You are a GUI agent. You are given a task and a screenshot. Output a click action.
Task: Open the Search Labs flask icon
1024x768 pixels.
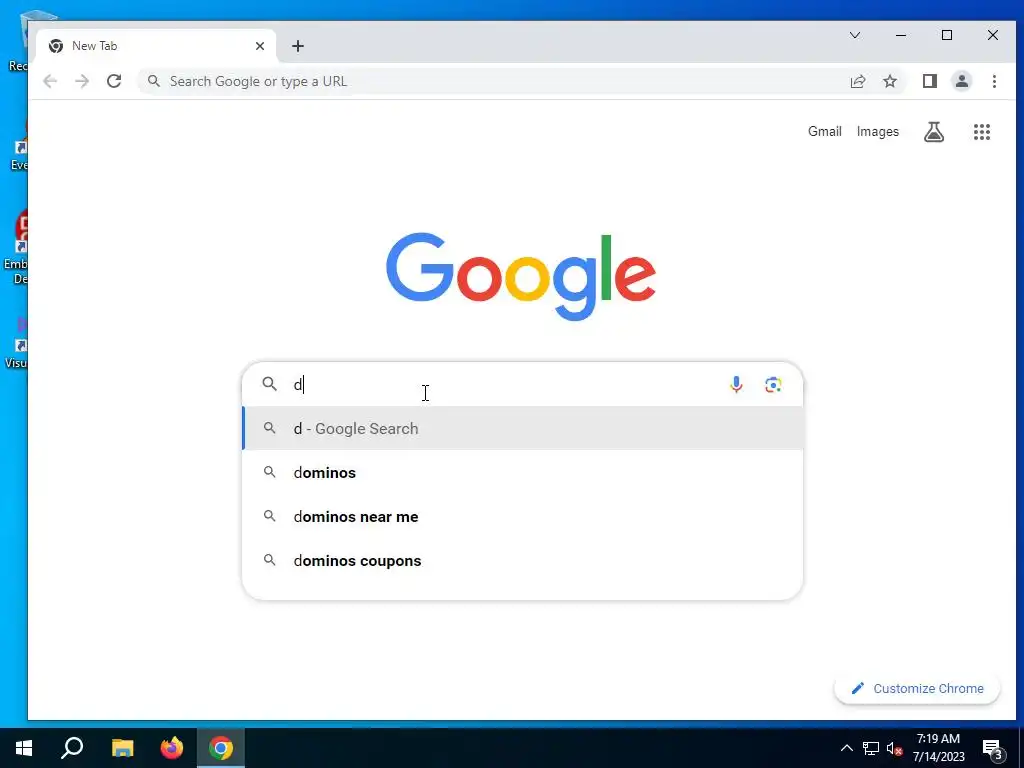click(934, 132)
